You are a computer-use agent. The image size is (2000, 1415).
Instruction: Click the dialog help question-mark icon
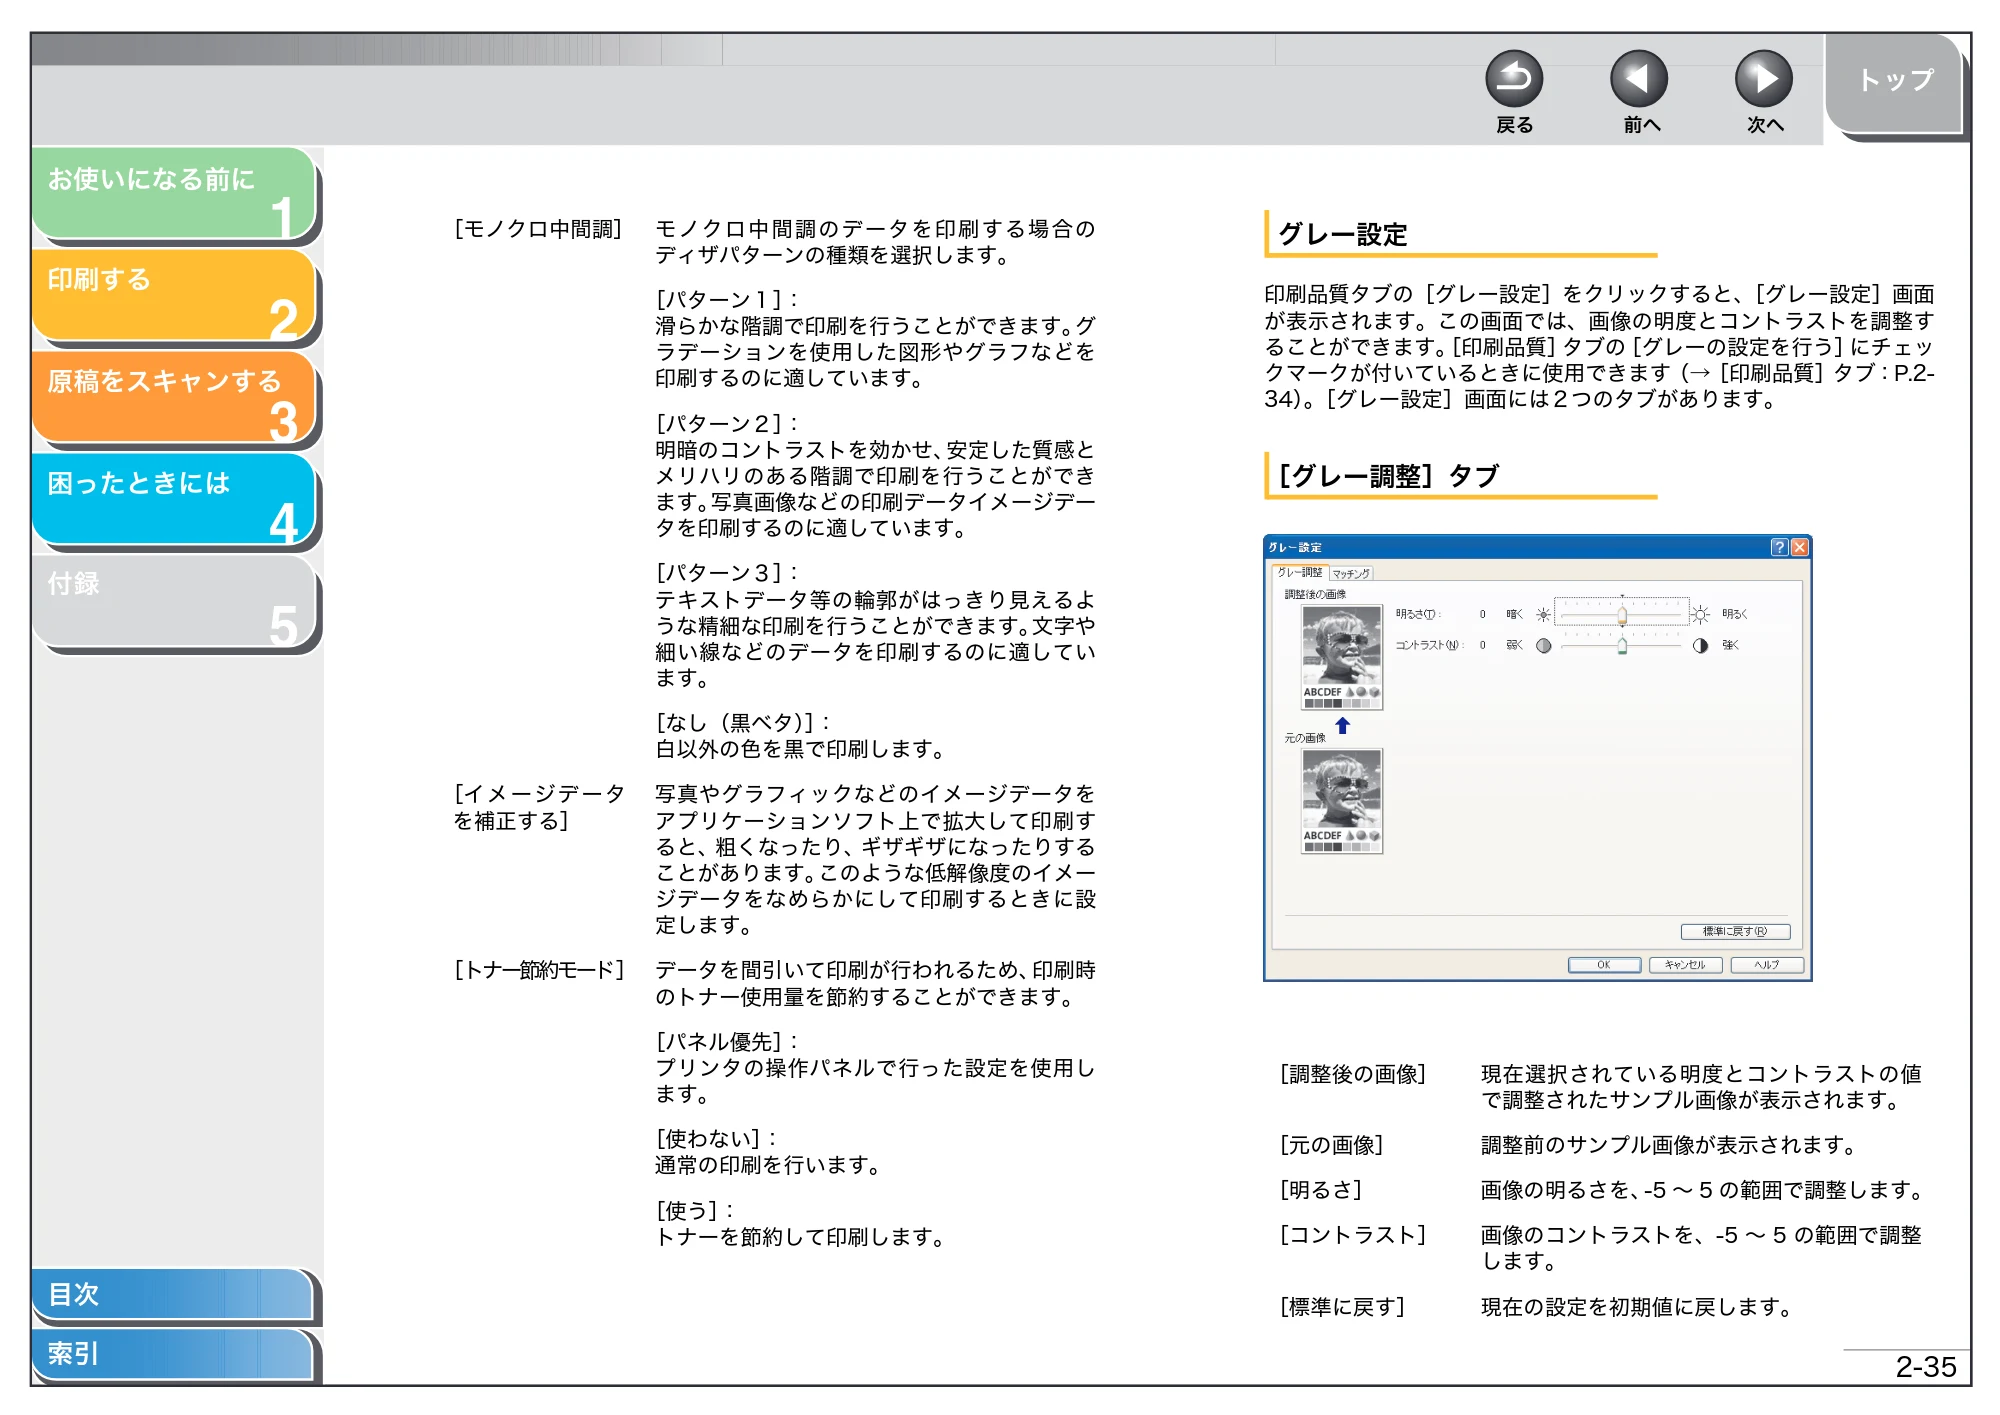point(1779,547)
